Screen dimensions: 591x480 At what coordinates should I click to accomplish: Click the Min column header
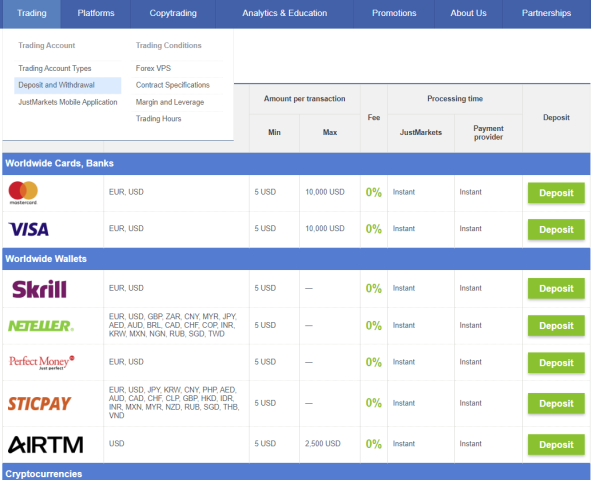pos(274,132)
